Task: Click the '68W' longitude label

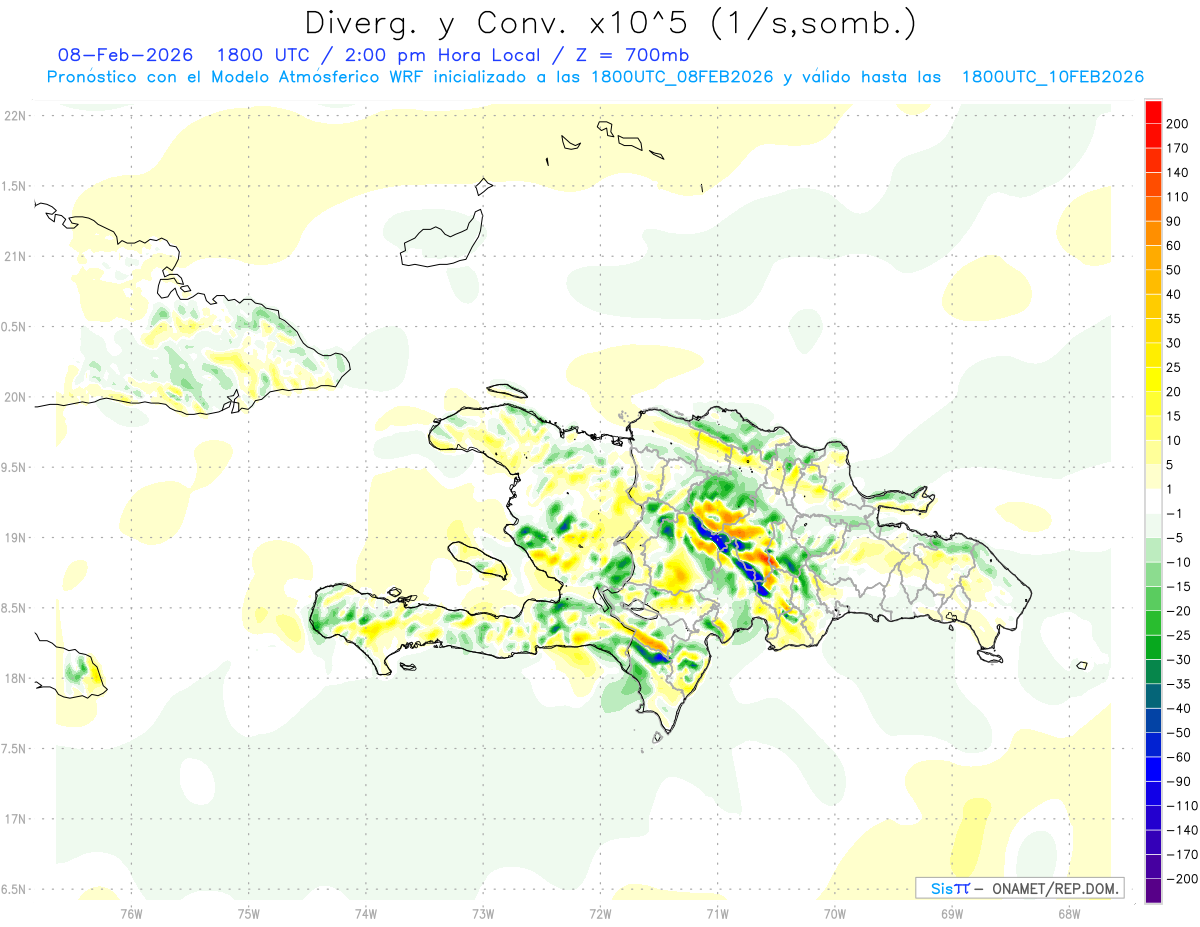Action: pos(1068,913)
